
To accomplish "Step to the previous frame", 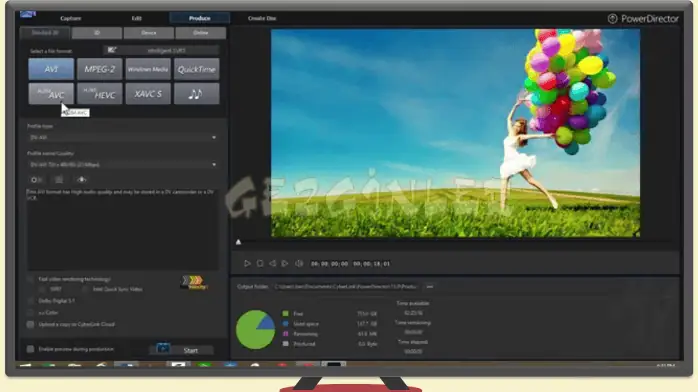I will [272, 263].
